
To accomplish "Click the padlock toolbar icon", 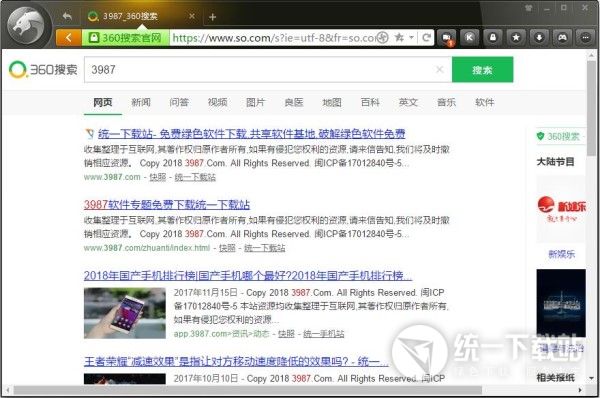I will (x=493, y=38).
